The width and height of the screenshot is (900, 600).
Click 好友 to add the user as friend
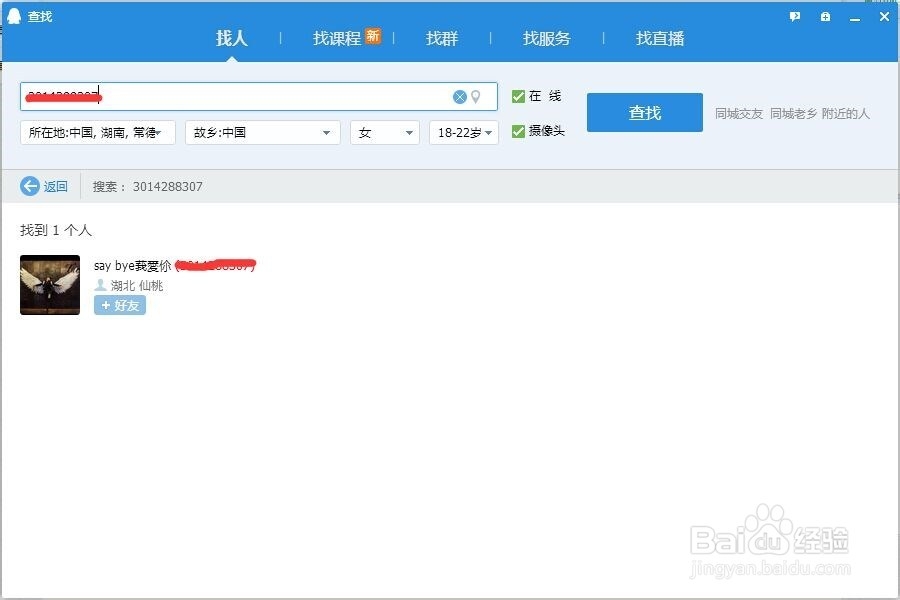pos(119,305)
